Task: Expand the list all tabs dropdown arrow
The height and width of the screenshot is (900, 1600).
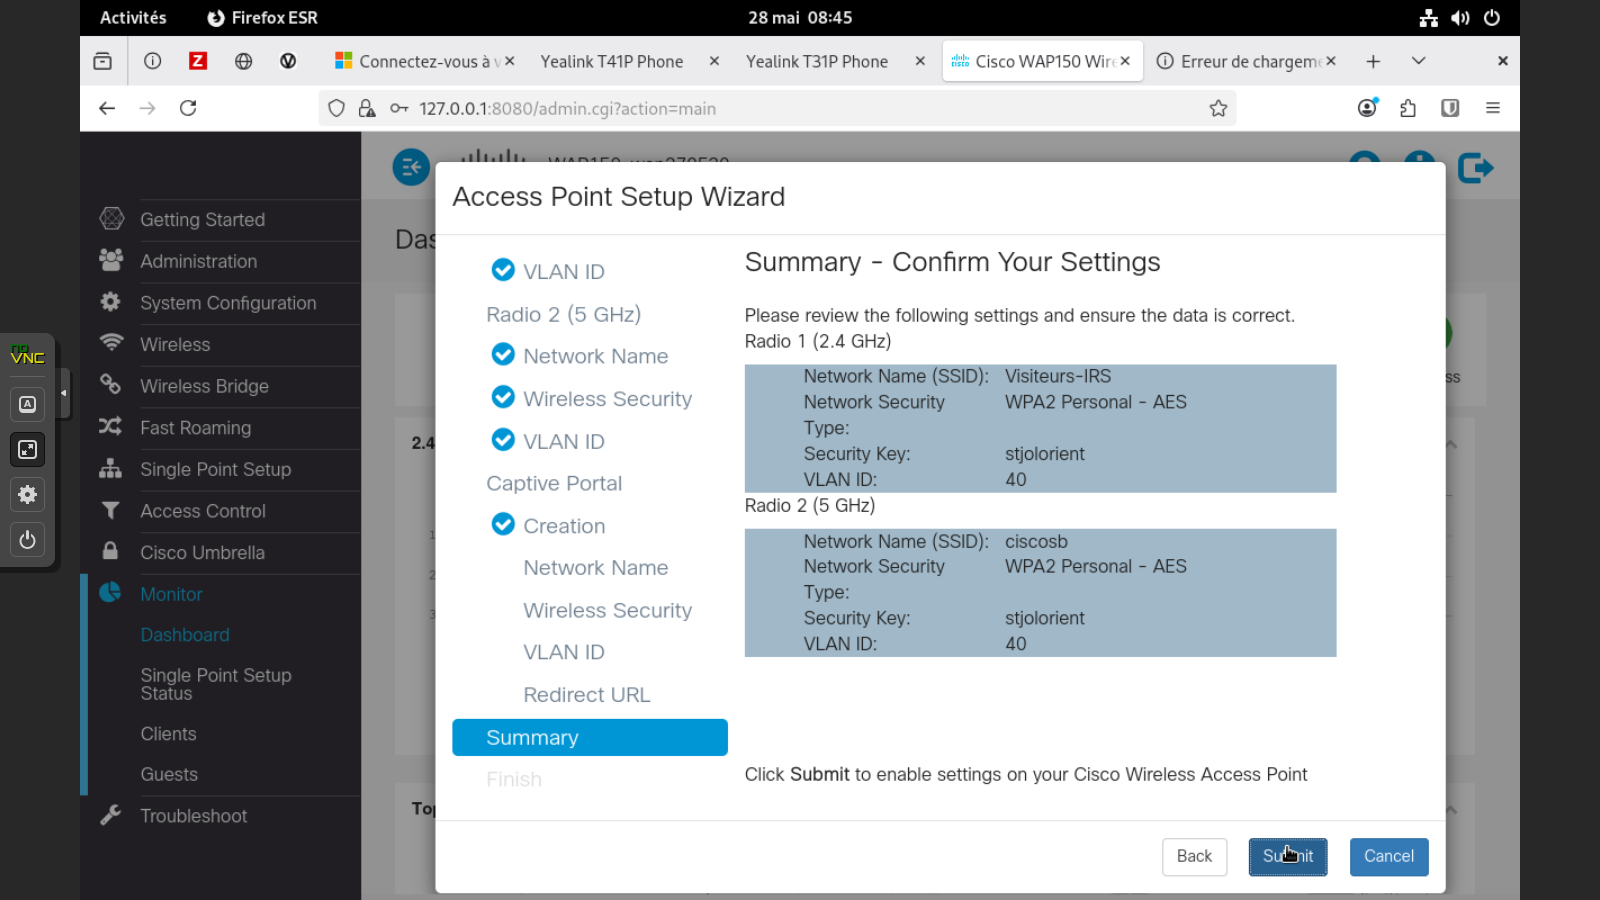Action: pos(1418,61)
